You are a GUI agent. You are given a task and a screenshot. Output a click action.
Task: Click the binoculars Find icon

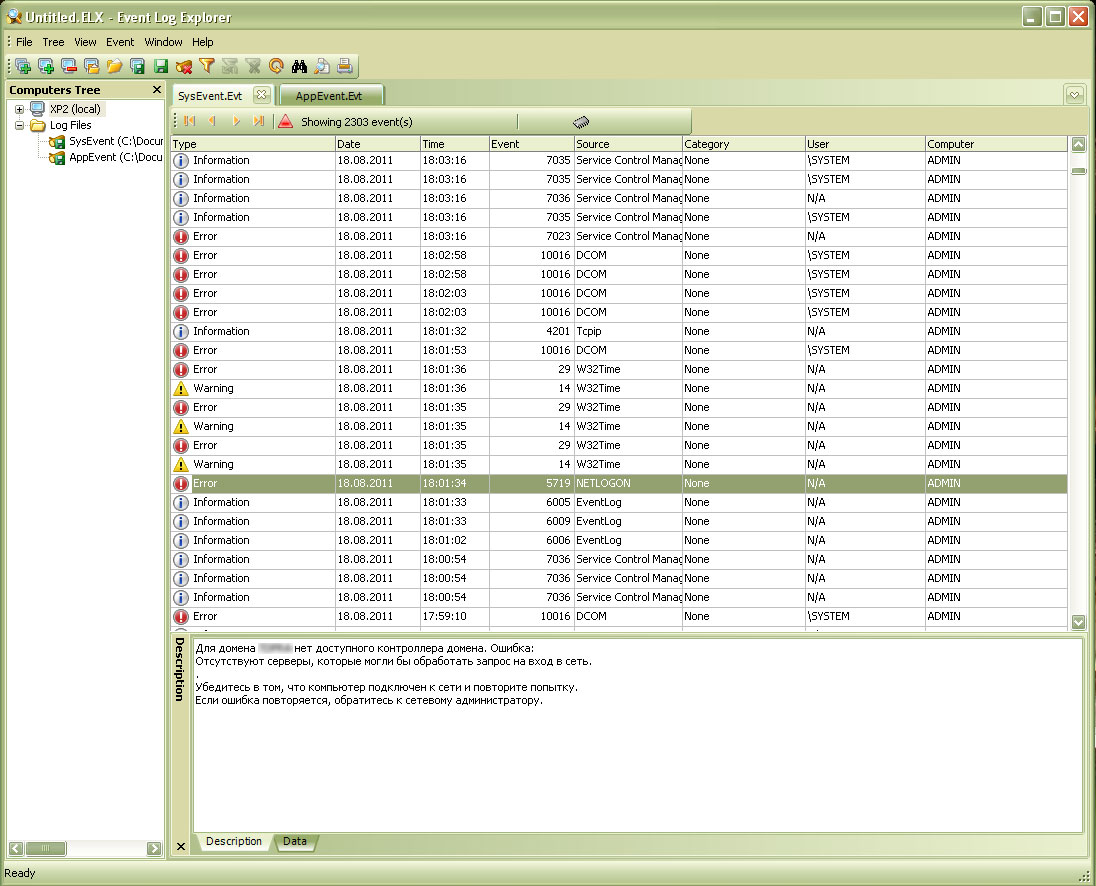pos(299,67)
